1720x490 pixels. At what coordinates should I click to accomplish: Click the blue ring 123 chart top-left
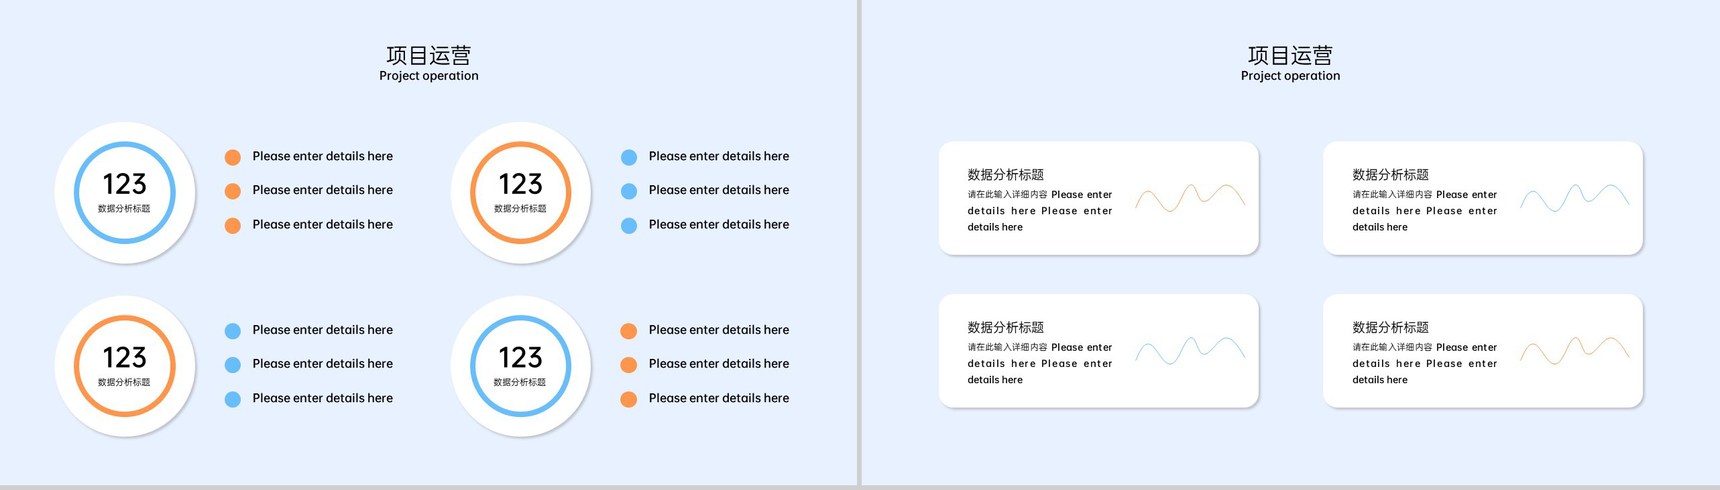click(x=125, y=193)
